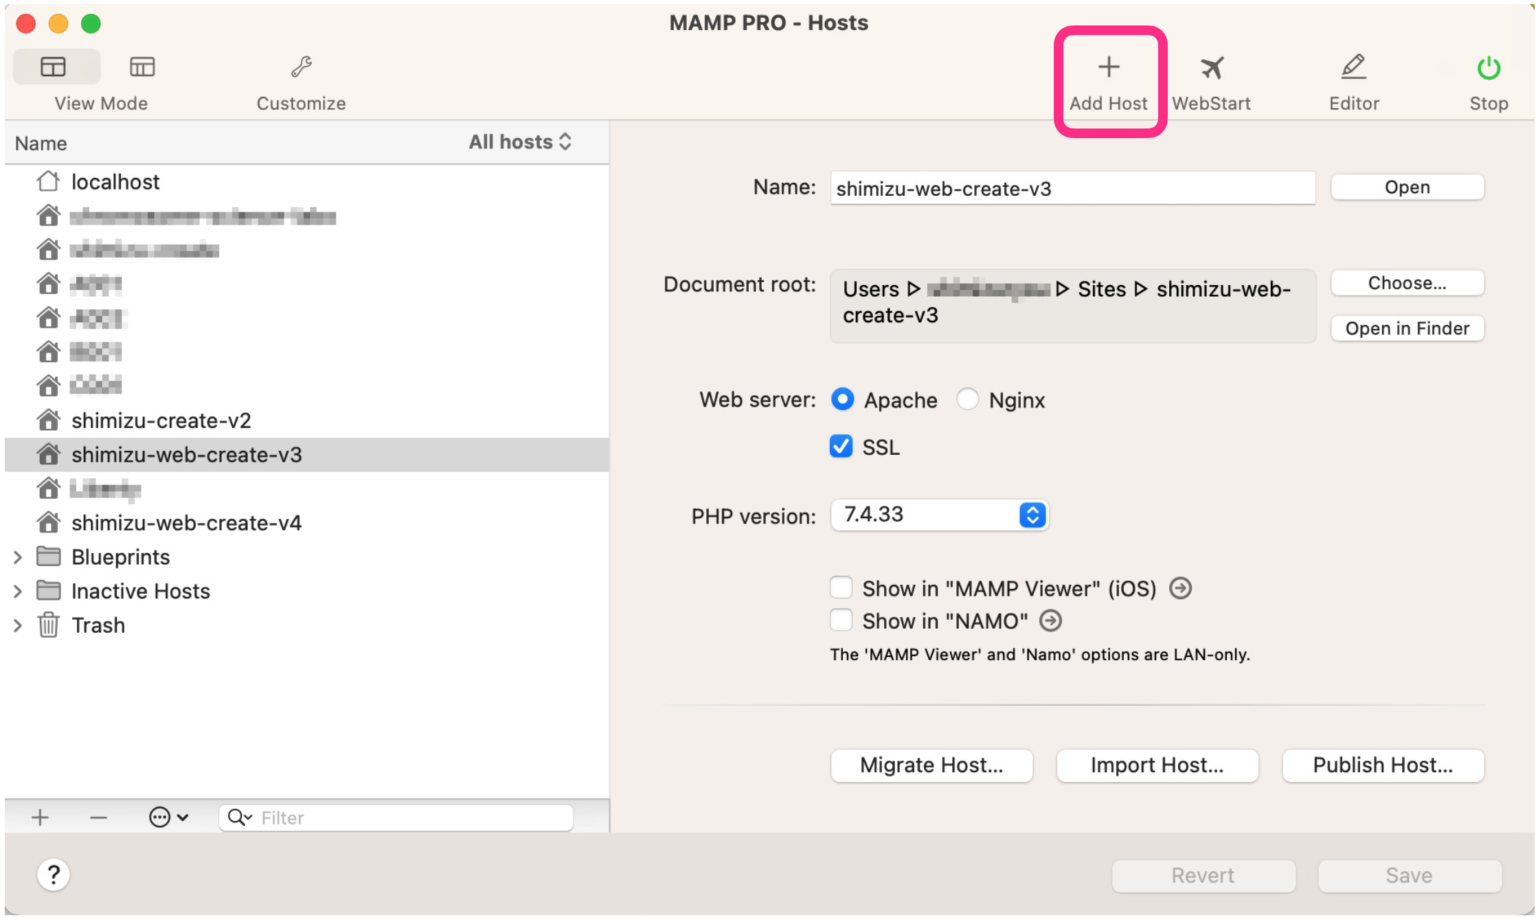The width and height of the screenshot is (1536, 918).
Task: Select localhost in the hosts list
Action: 115,182
